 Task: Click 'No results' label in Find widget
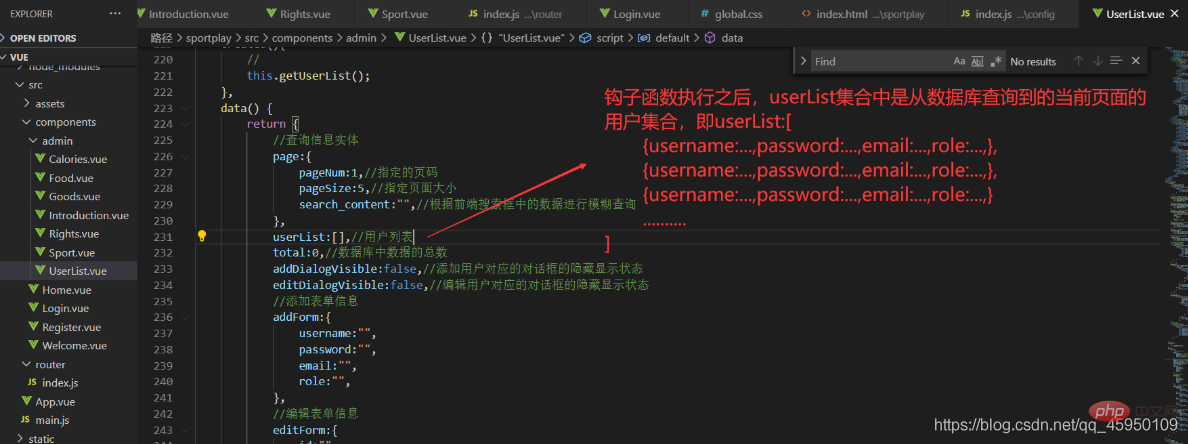click(1033, 61)
